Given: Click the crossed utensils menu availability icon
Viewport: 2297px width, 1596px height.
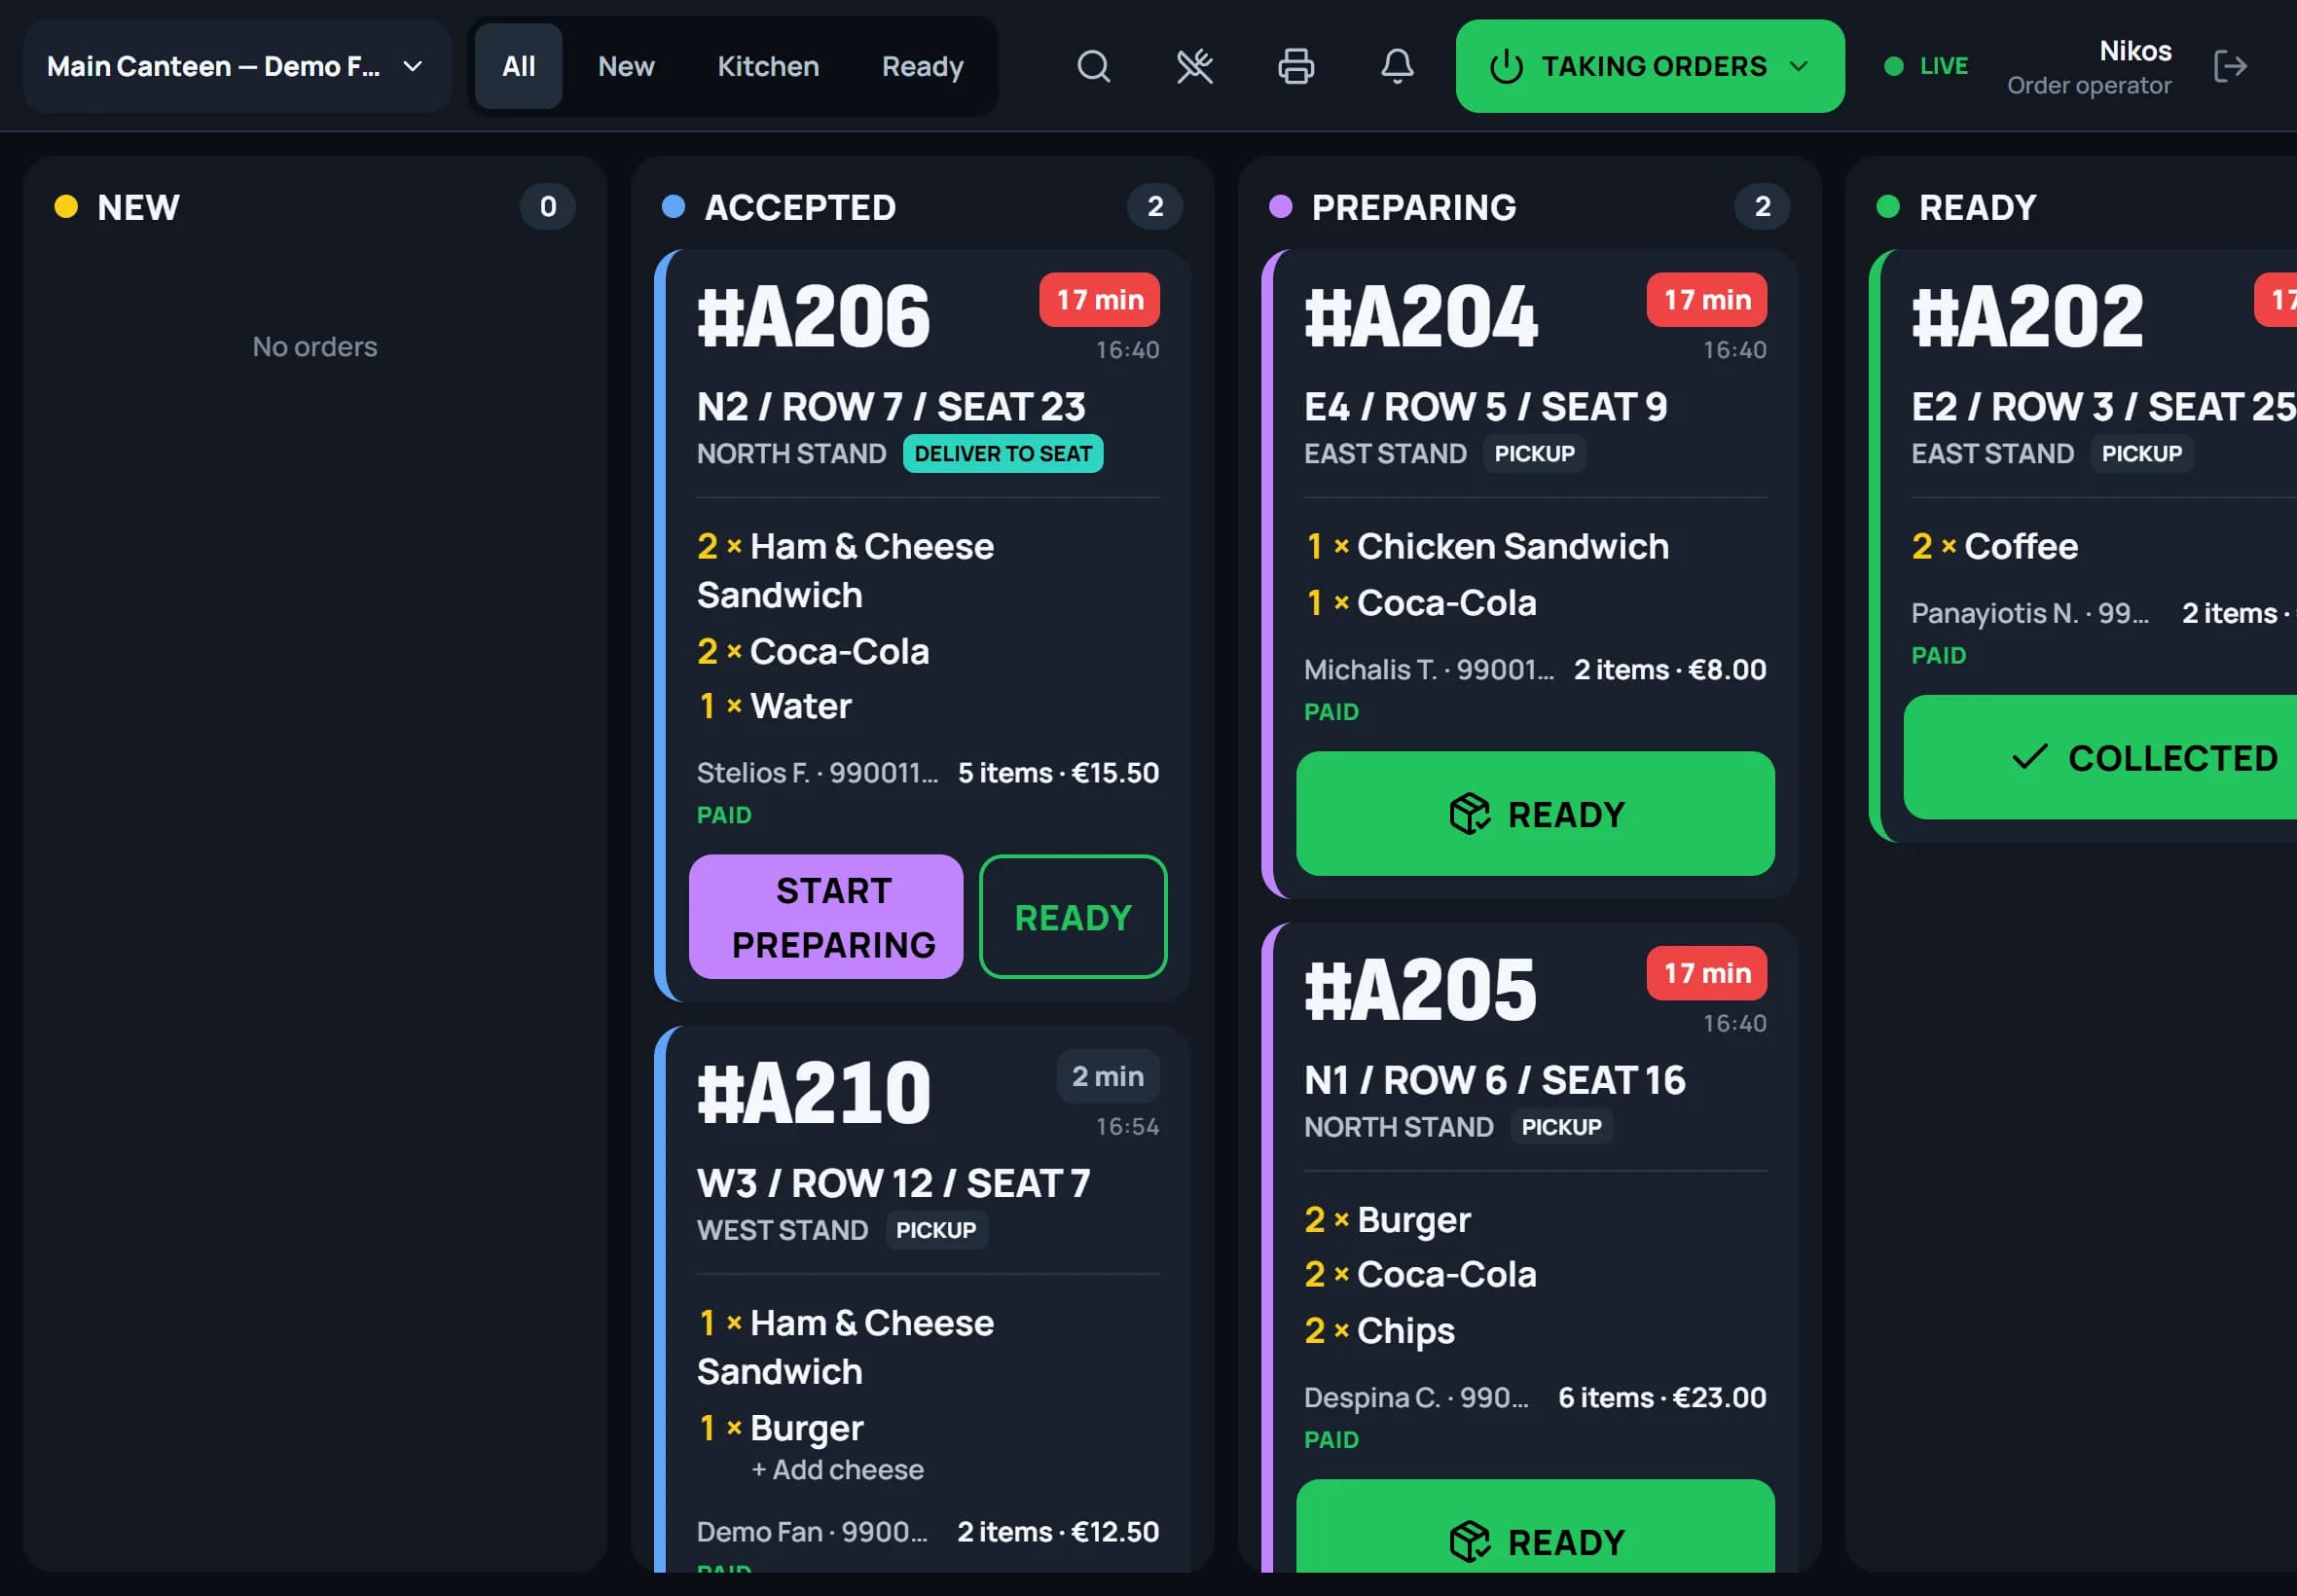Looking at the screenshot, I should 1194,67.
